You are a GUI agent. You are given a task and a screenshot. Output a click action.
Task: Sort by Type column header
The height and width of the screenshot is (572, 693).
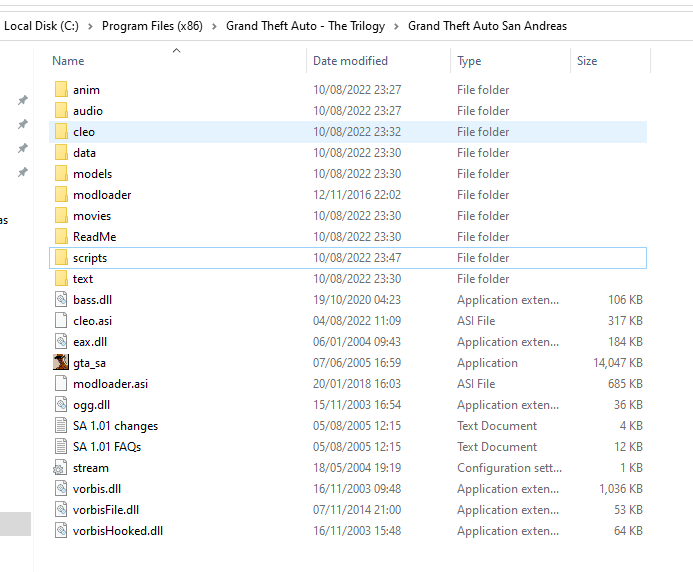pyautogui.click(x=469, y=61)
